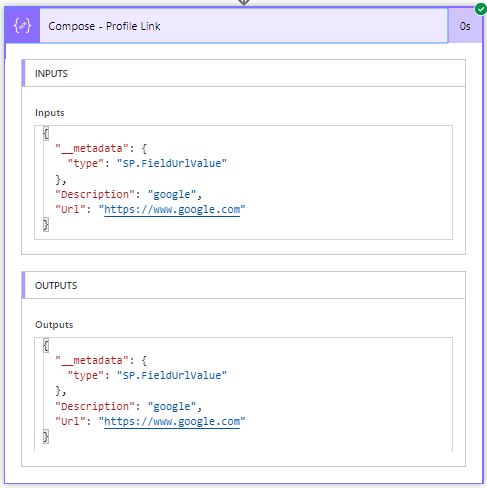Viewport: 487px width, 488px height.
Task: Click the 0s duration label
Action: point(465,26)
